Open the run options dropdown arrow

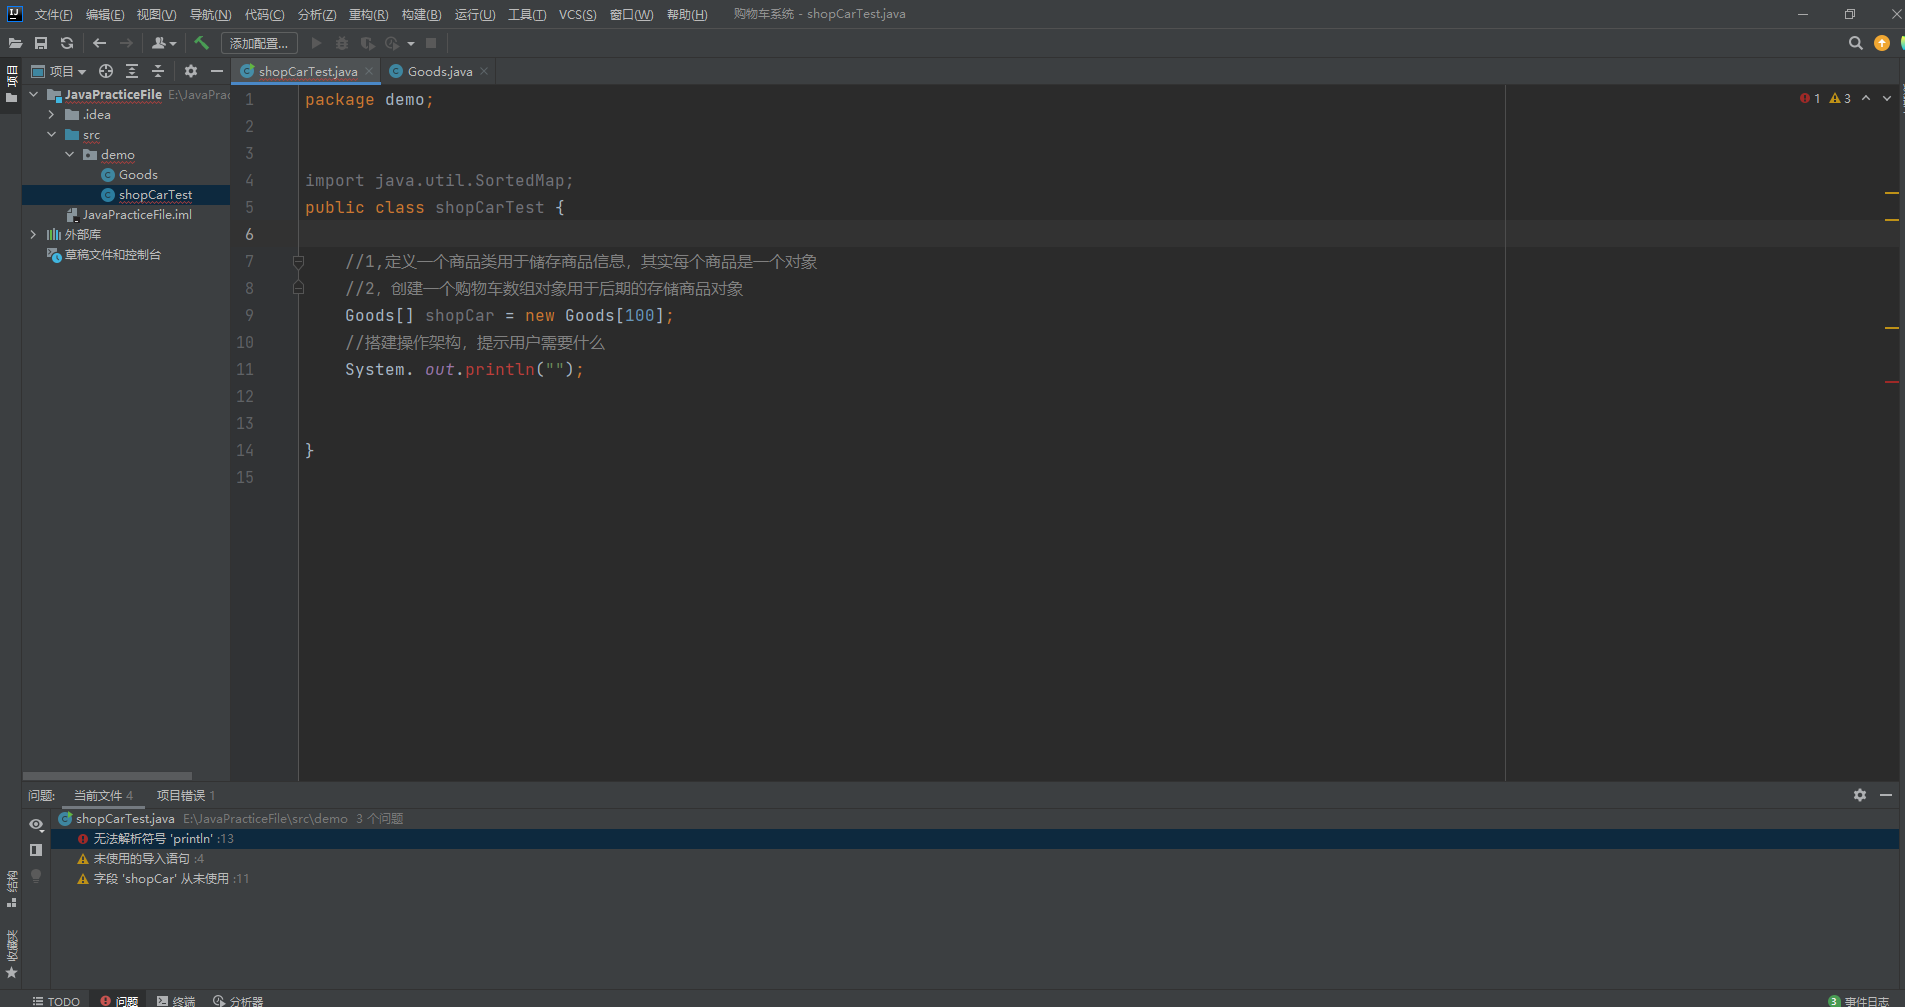coord(411,44)
